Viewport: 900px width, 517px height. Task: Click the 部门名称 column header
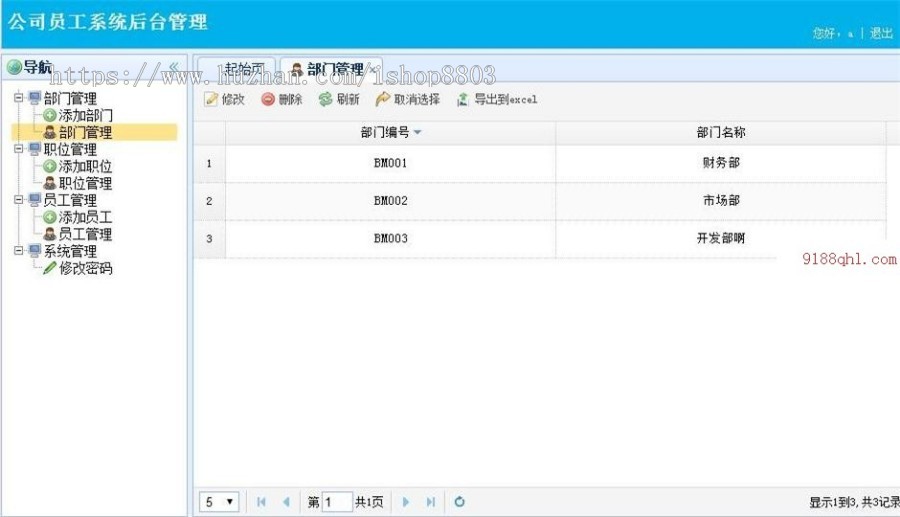click(x=721, y=133)
